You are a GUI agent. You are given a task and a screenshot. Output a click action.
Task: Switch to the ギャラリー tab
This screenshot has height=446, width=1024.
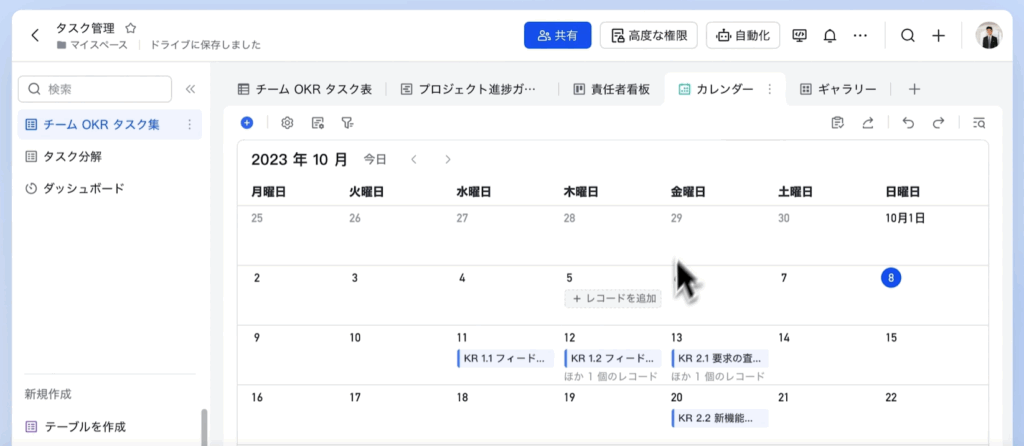click(x=839, y=89)
